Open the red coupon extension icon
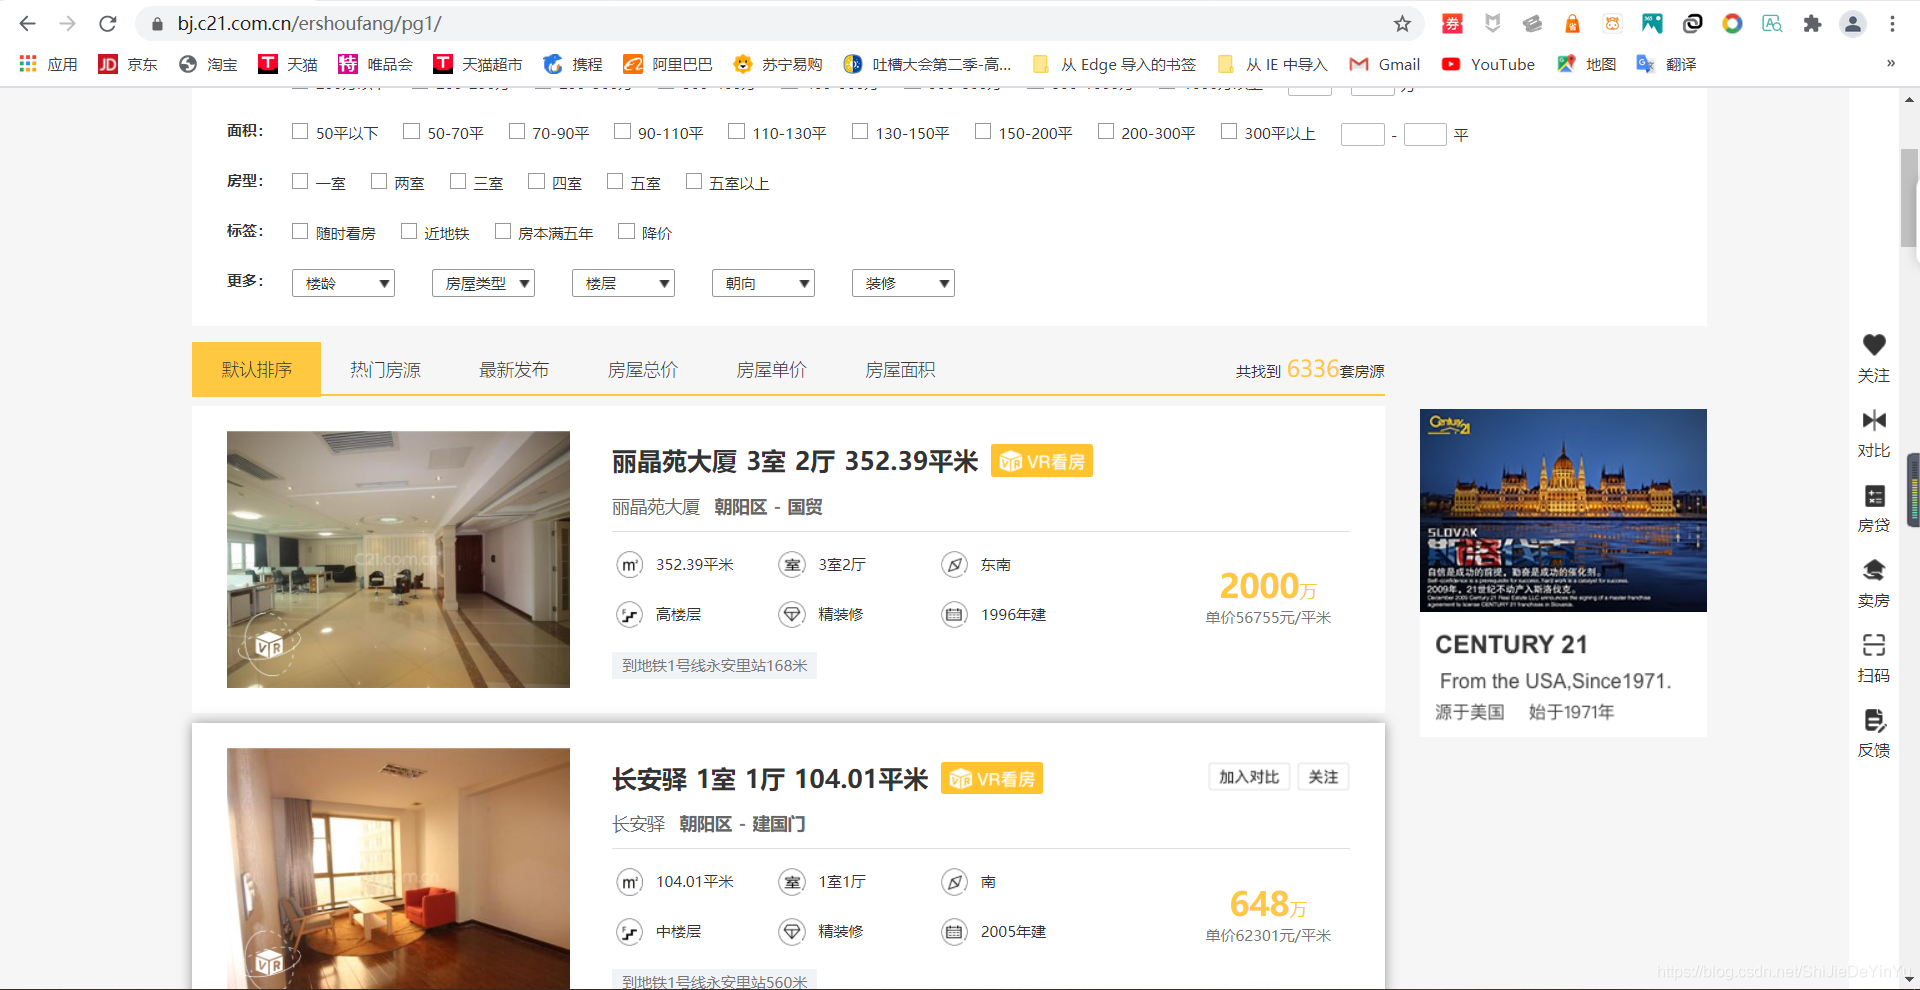This screenshot has height=990, width=1920. 1452,23
